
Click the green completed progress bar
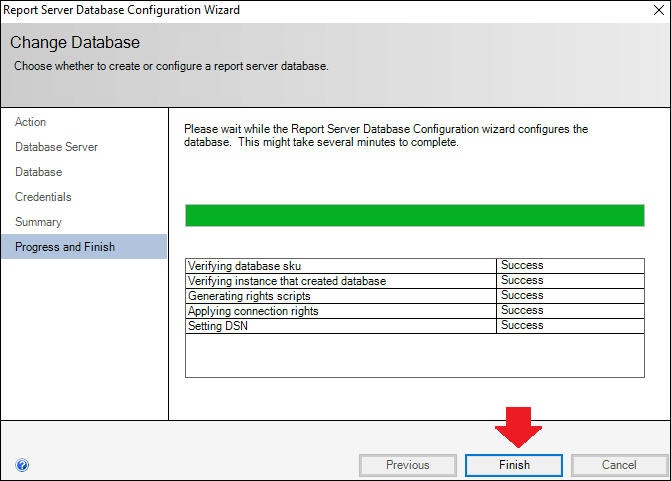415,215
